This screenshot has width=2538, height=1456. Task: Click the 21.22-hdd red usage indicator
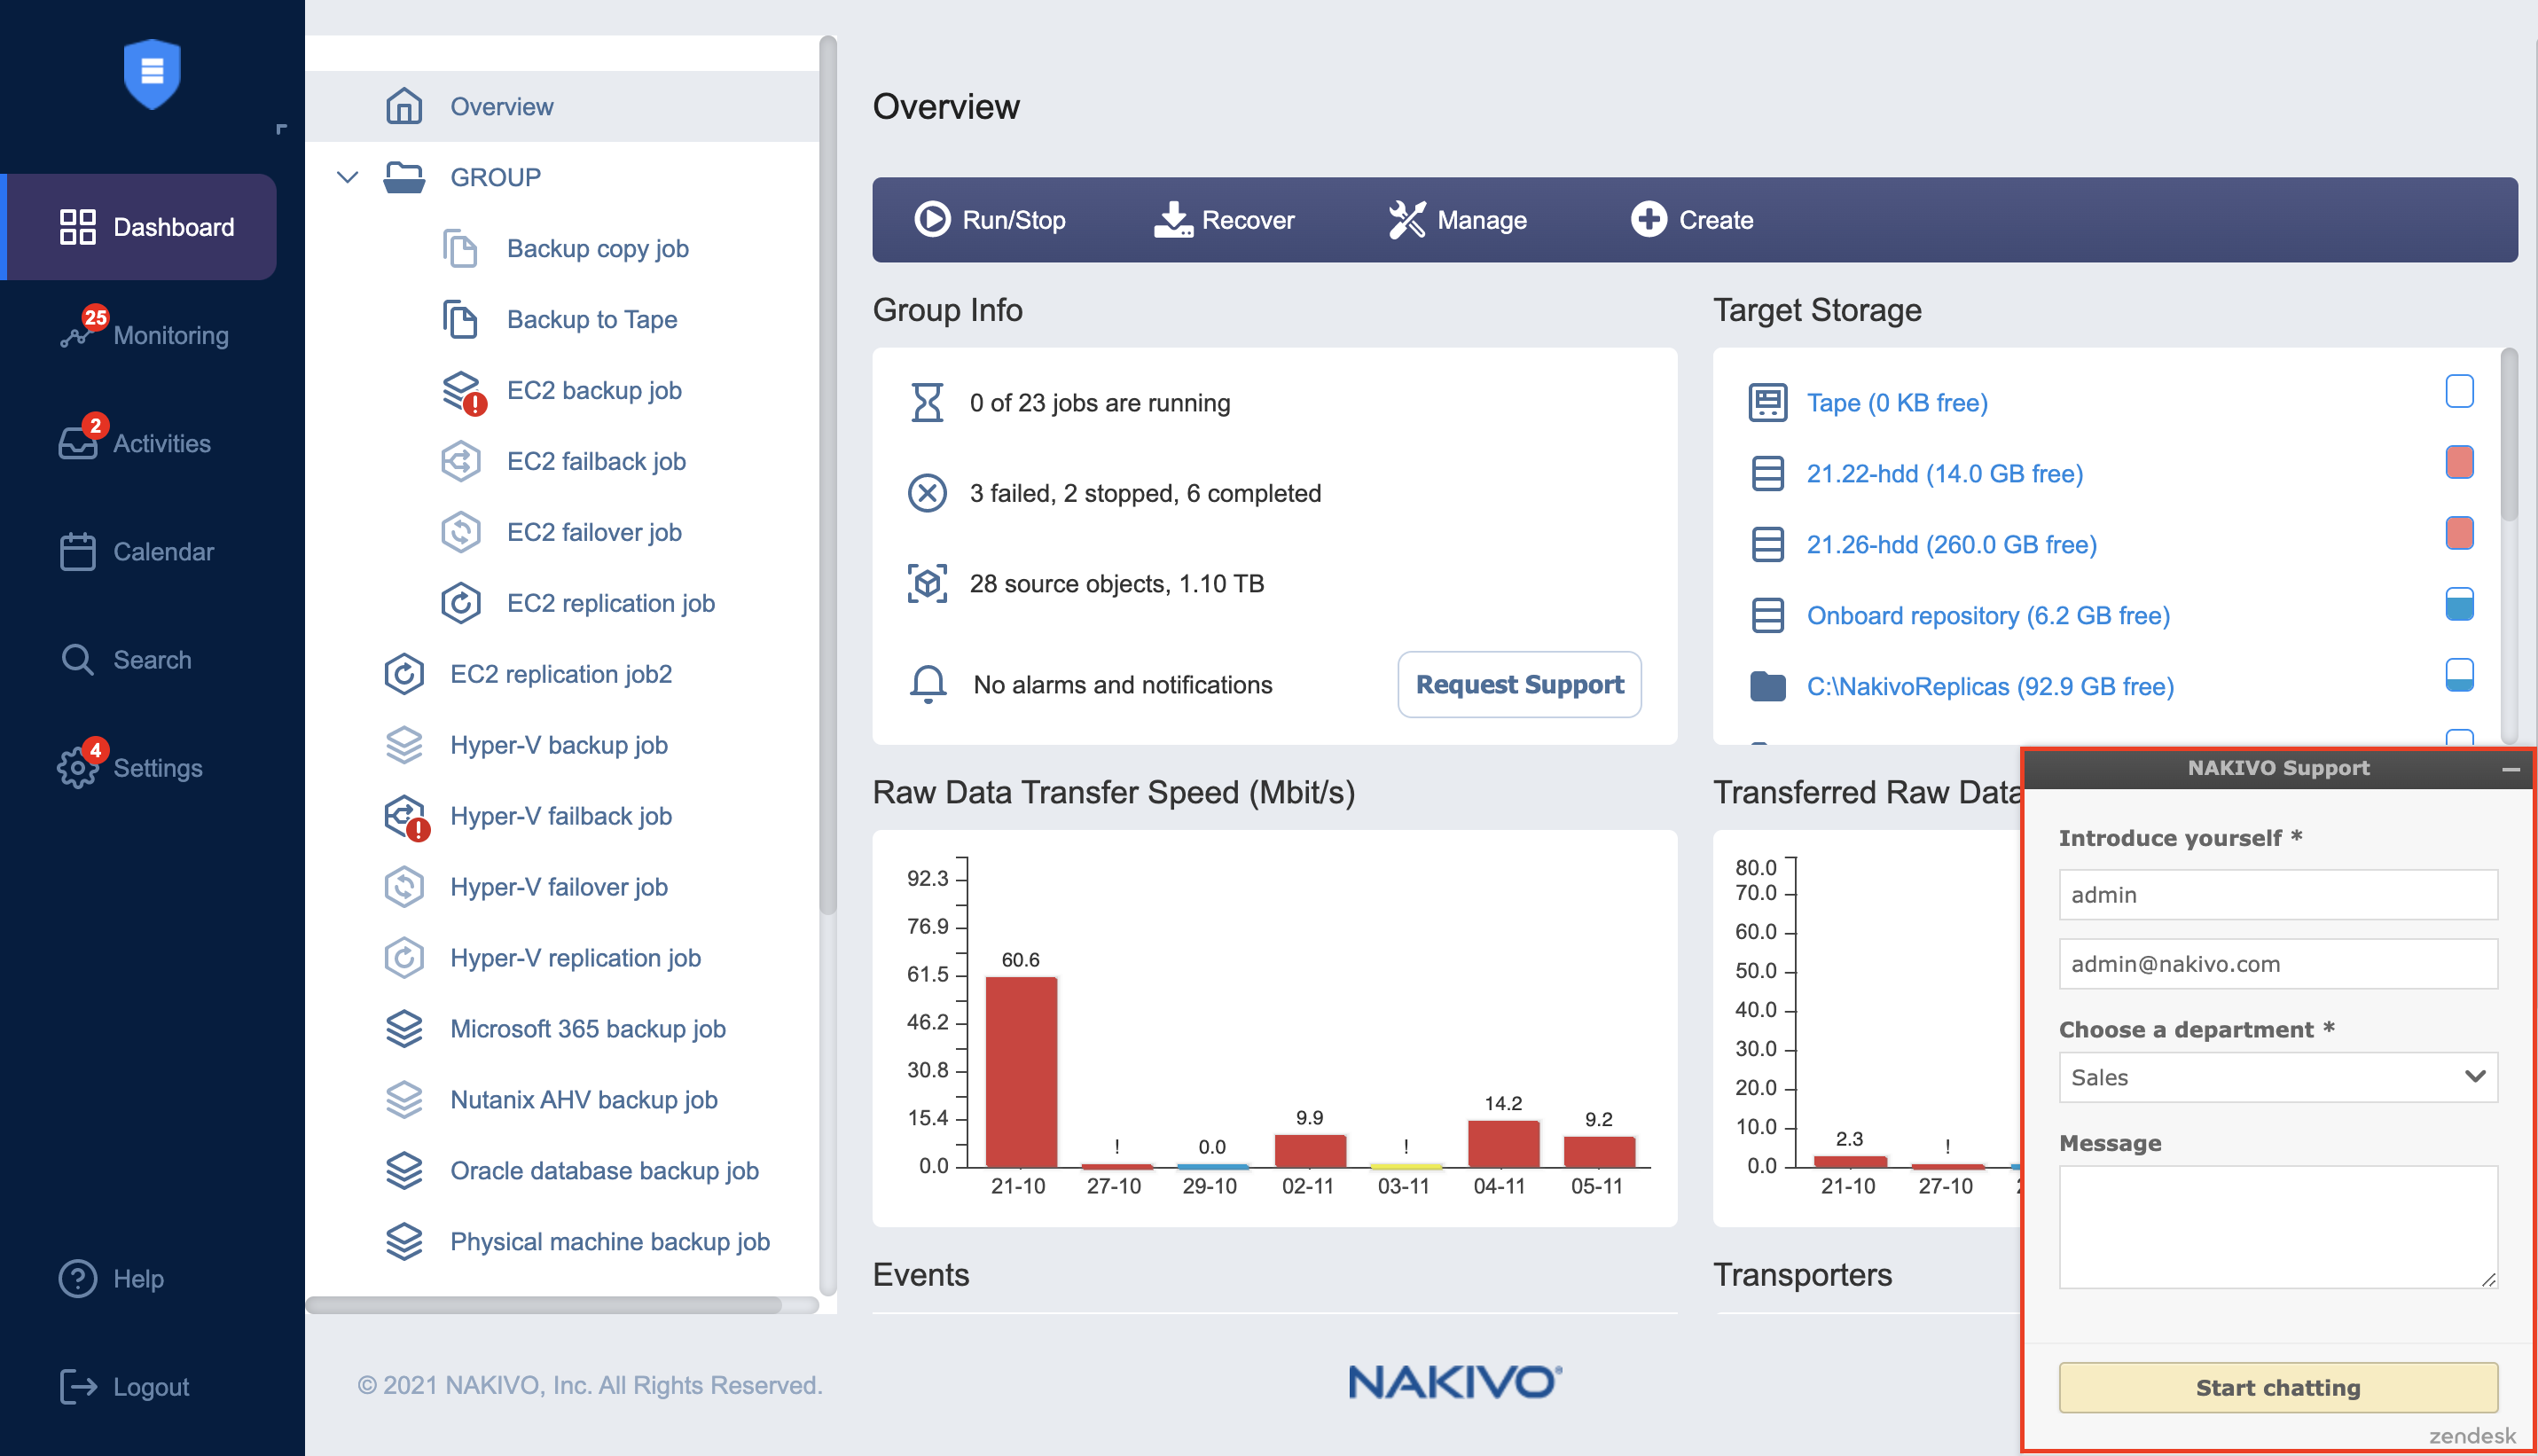tap(2459, 462)
